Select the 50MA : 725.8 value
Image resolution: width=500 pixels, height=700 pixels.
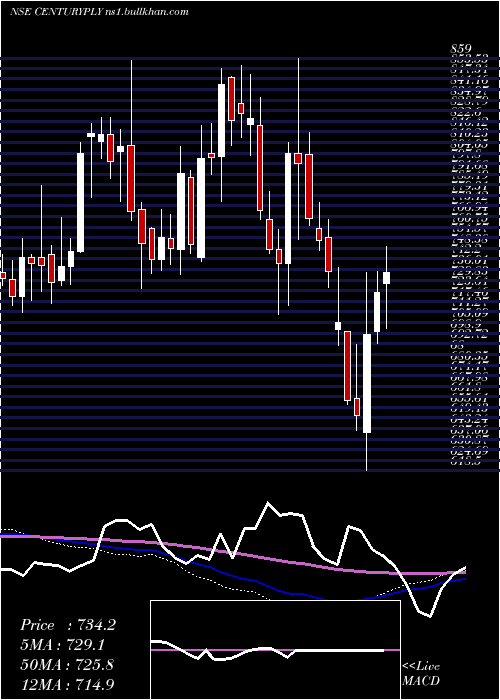[67, 664]
